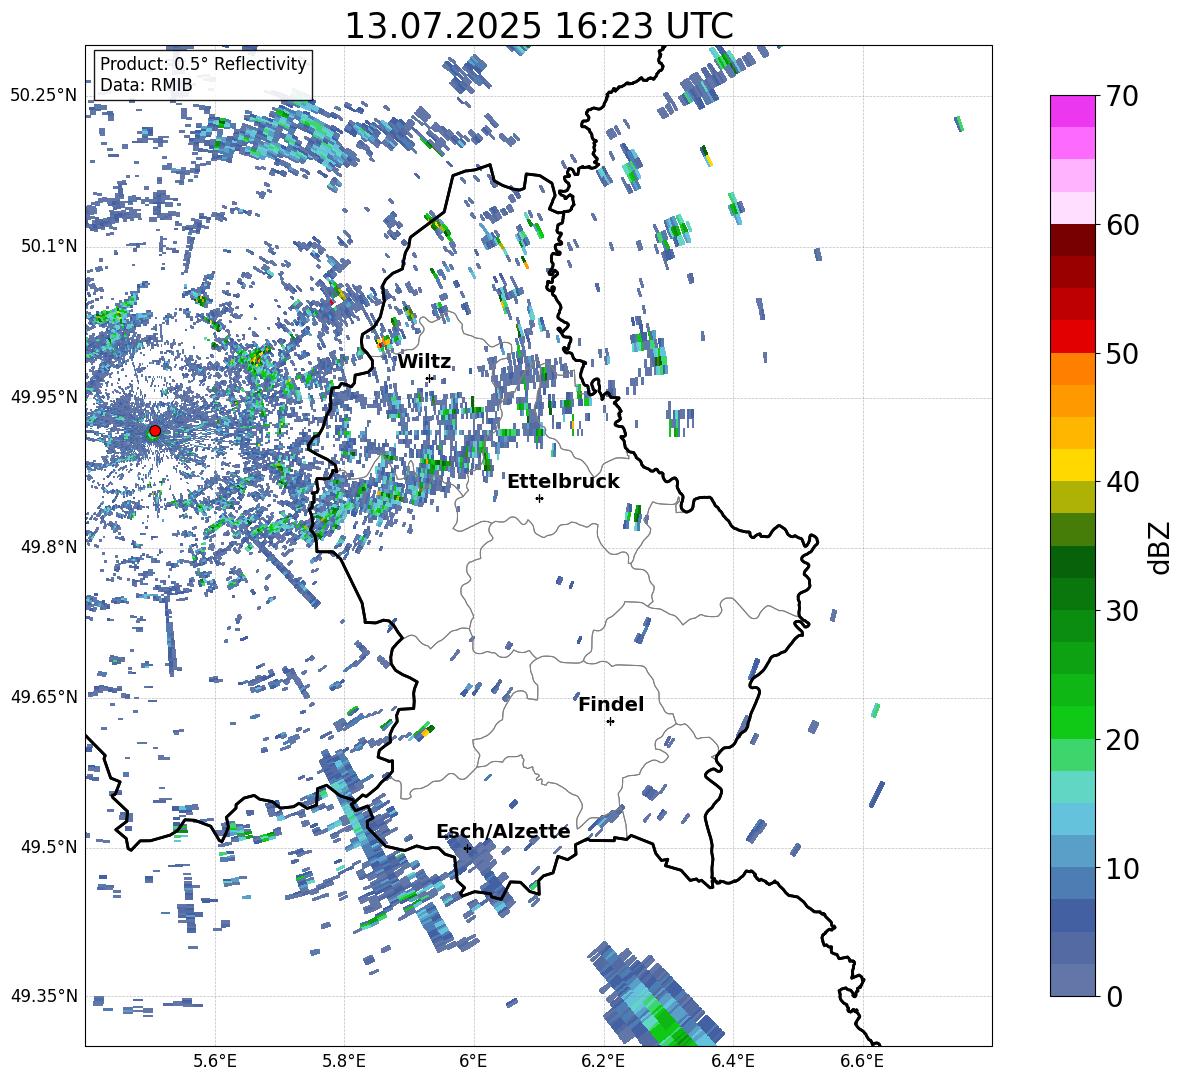Pick the dark red colorbar segment below 60
1184x1081 pixels.
1072,240
